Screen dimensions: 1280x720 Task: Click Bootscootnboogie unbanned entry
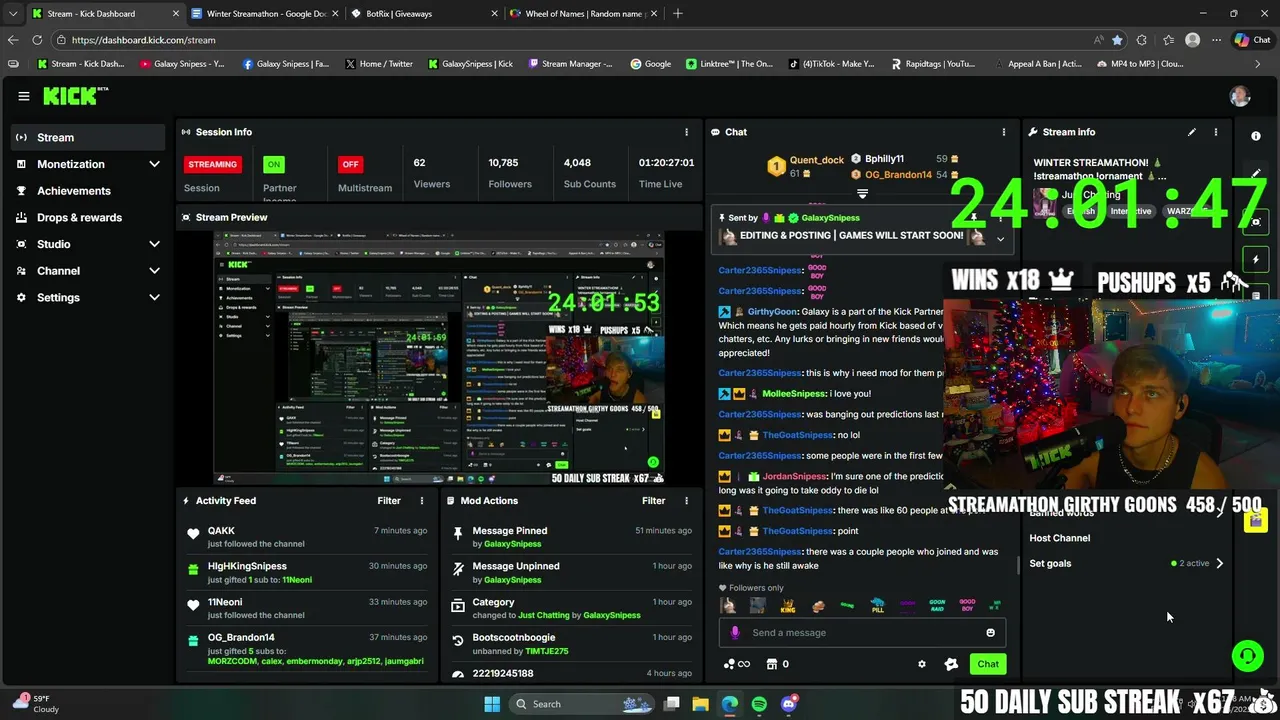point(571,644)
